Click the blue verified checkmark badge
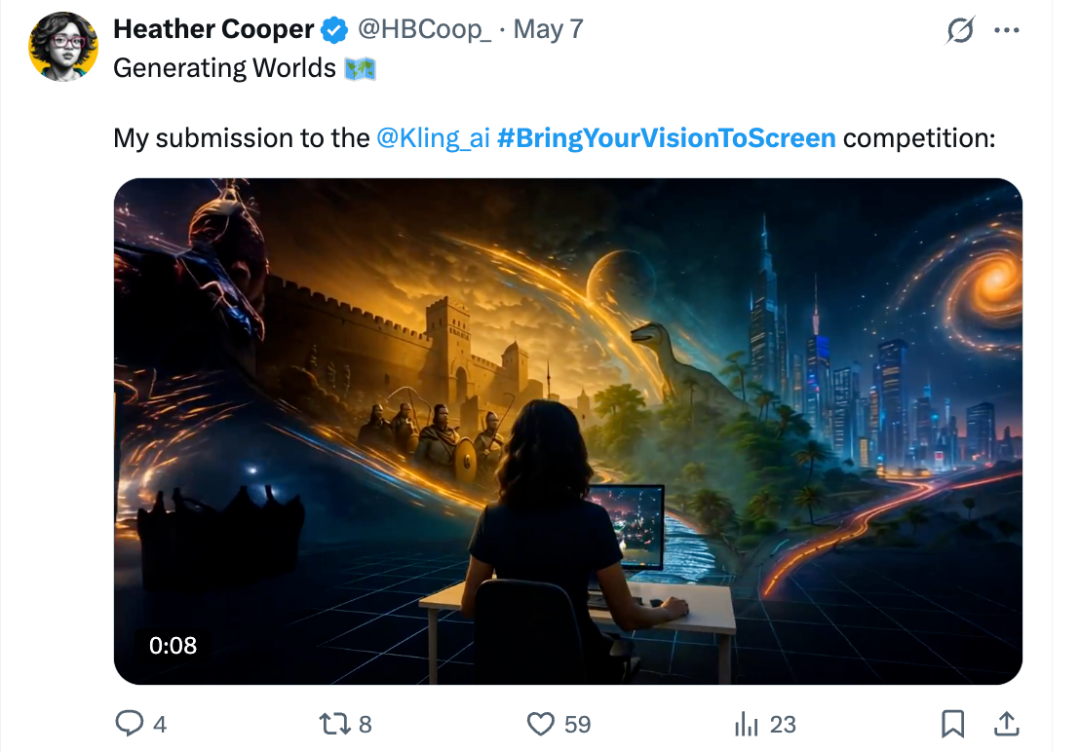 click(x=335, y=30)
